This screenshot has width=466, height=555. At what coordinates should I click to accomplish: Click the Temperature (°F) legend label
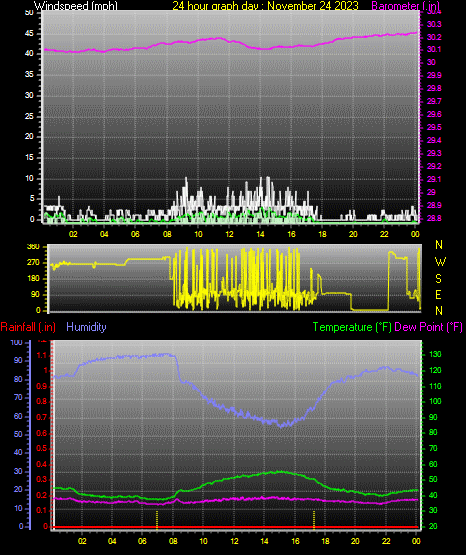pyautogui.click(x=352, y=327)
